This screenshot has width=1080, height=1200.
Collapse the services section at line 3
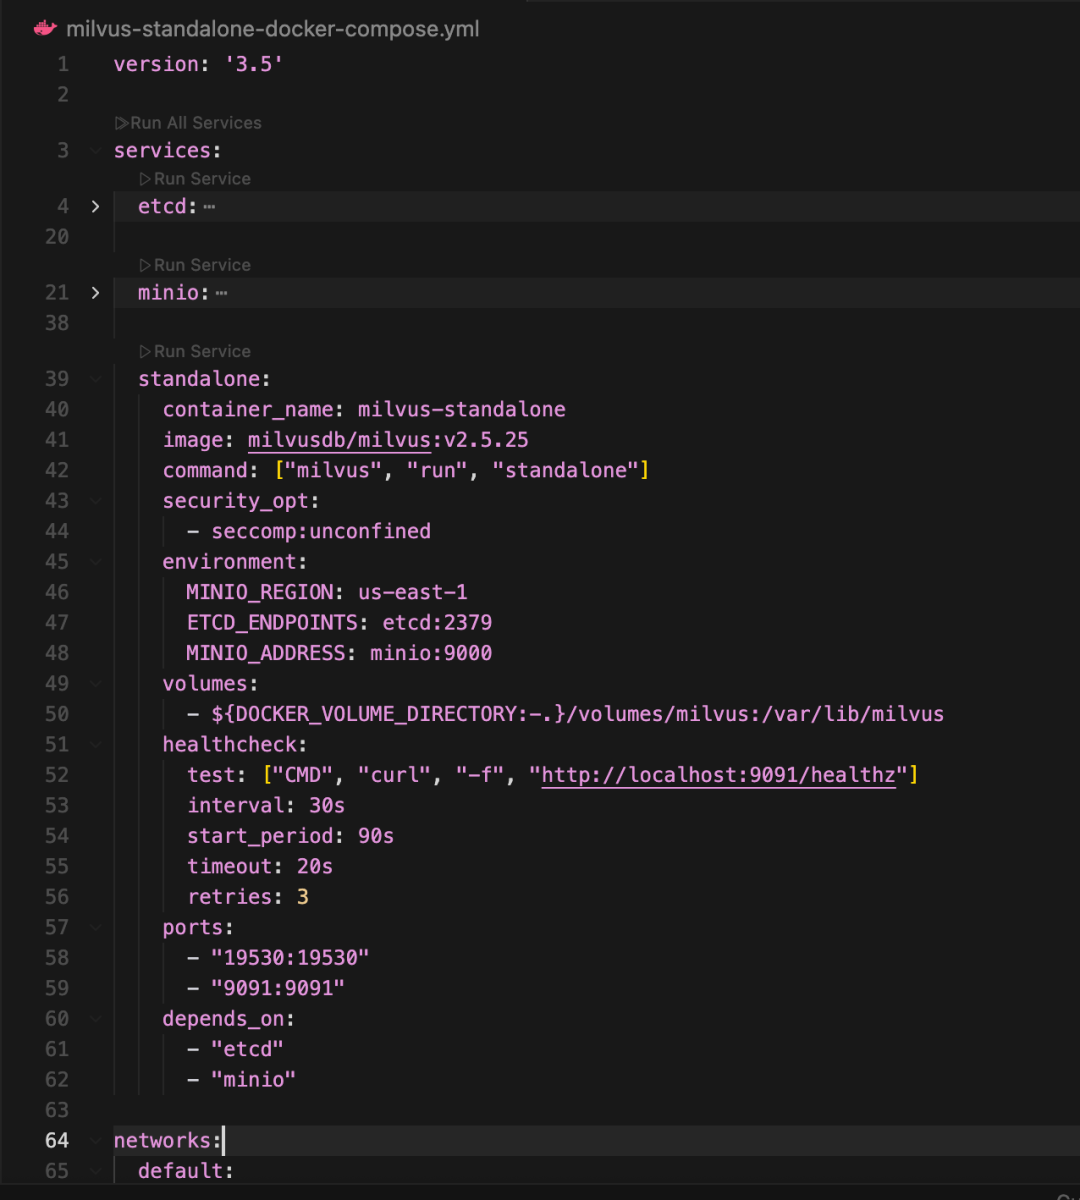[95, 150]
